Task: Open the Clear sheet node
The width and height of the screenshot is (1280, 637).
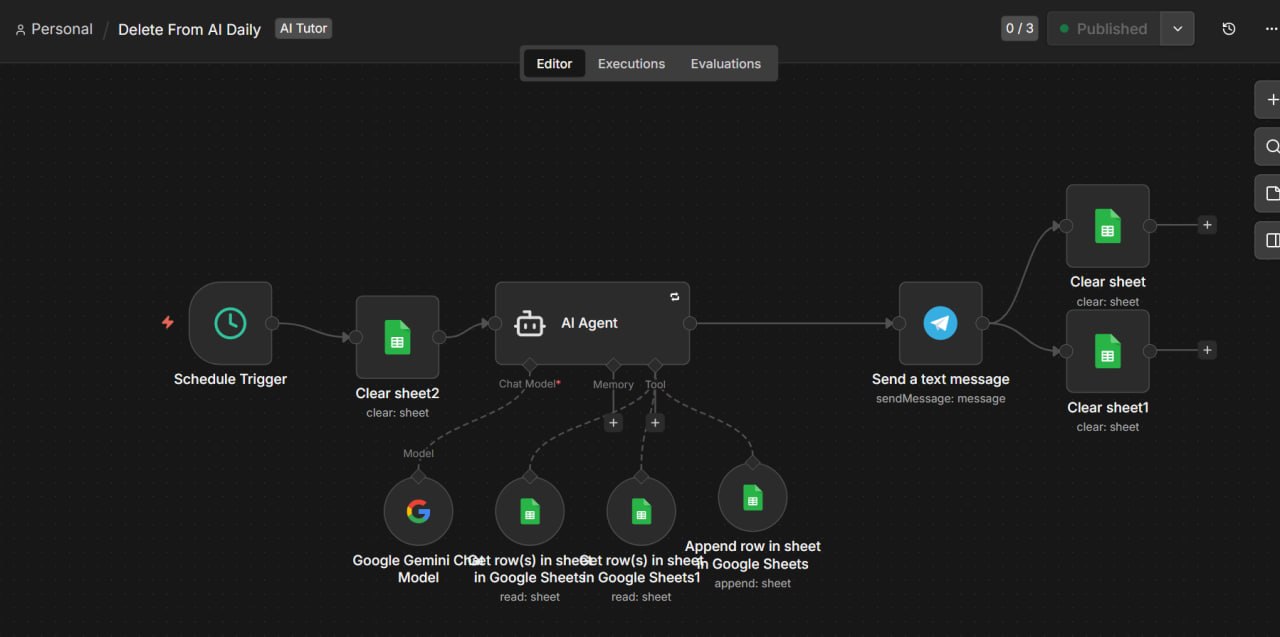Action: [x=1107, y=226]
